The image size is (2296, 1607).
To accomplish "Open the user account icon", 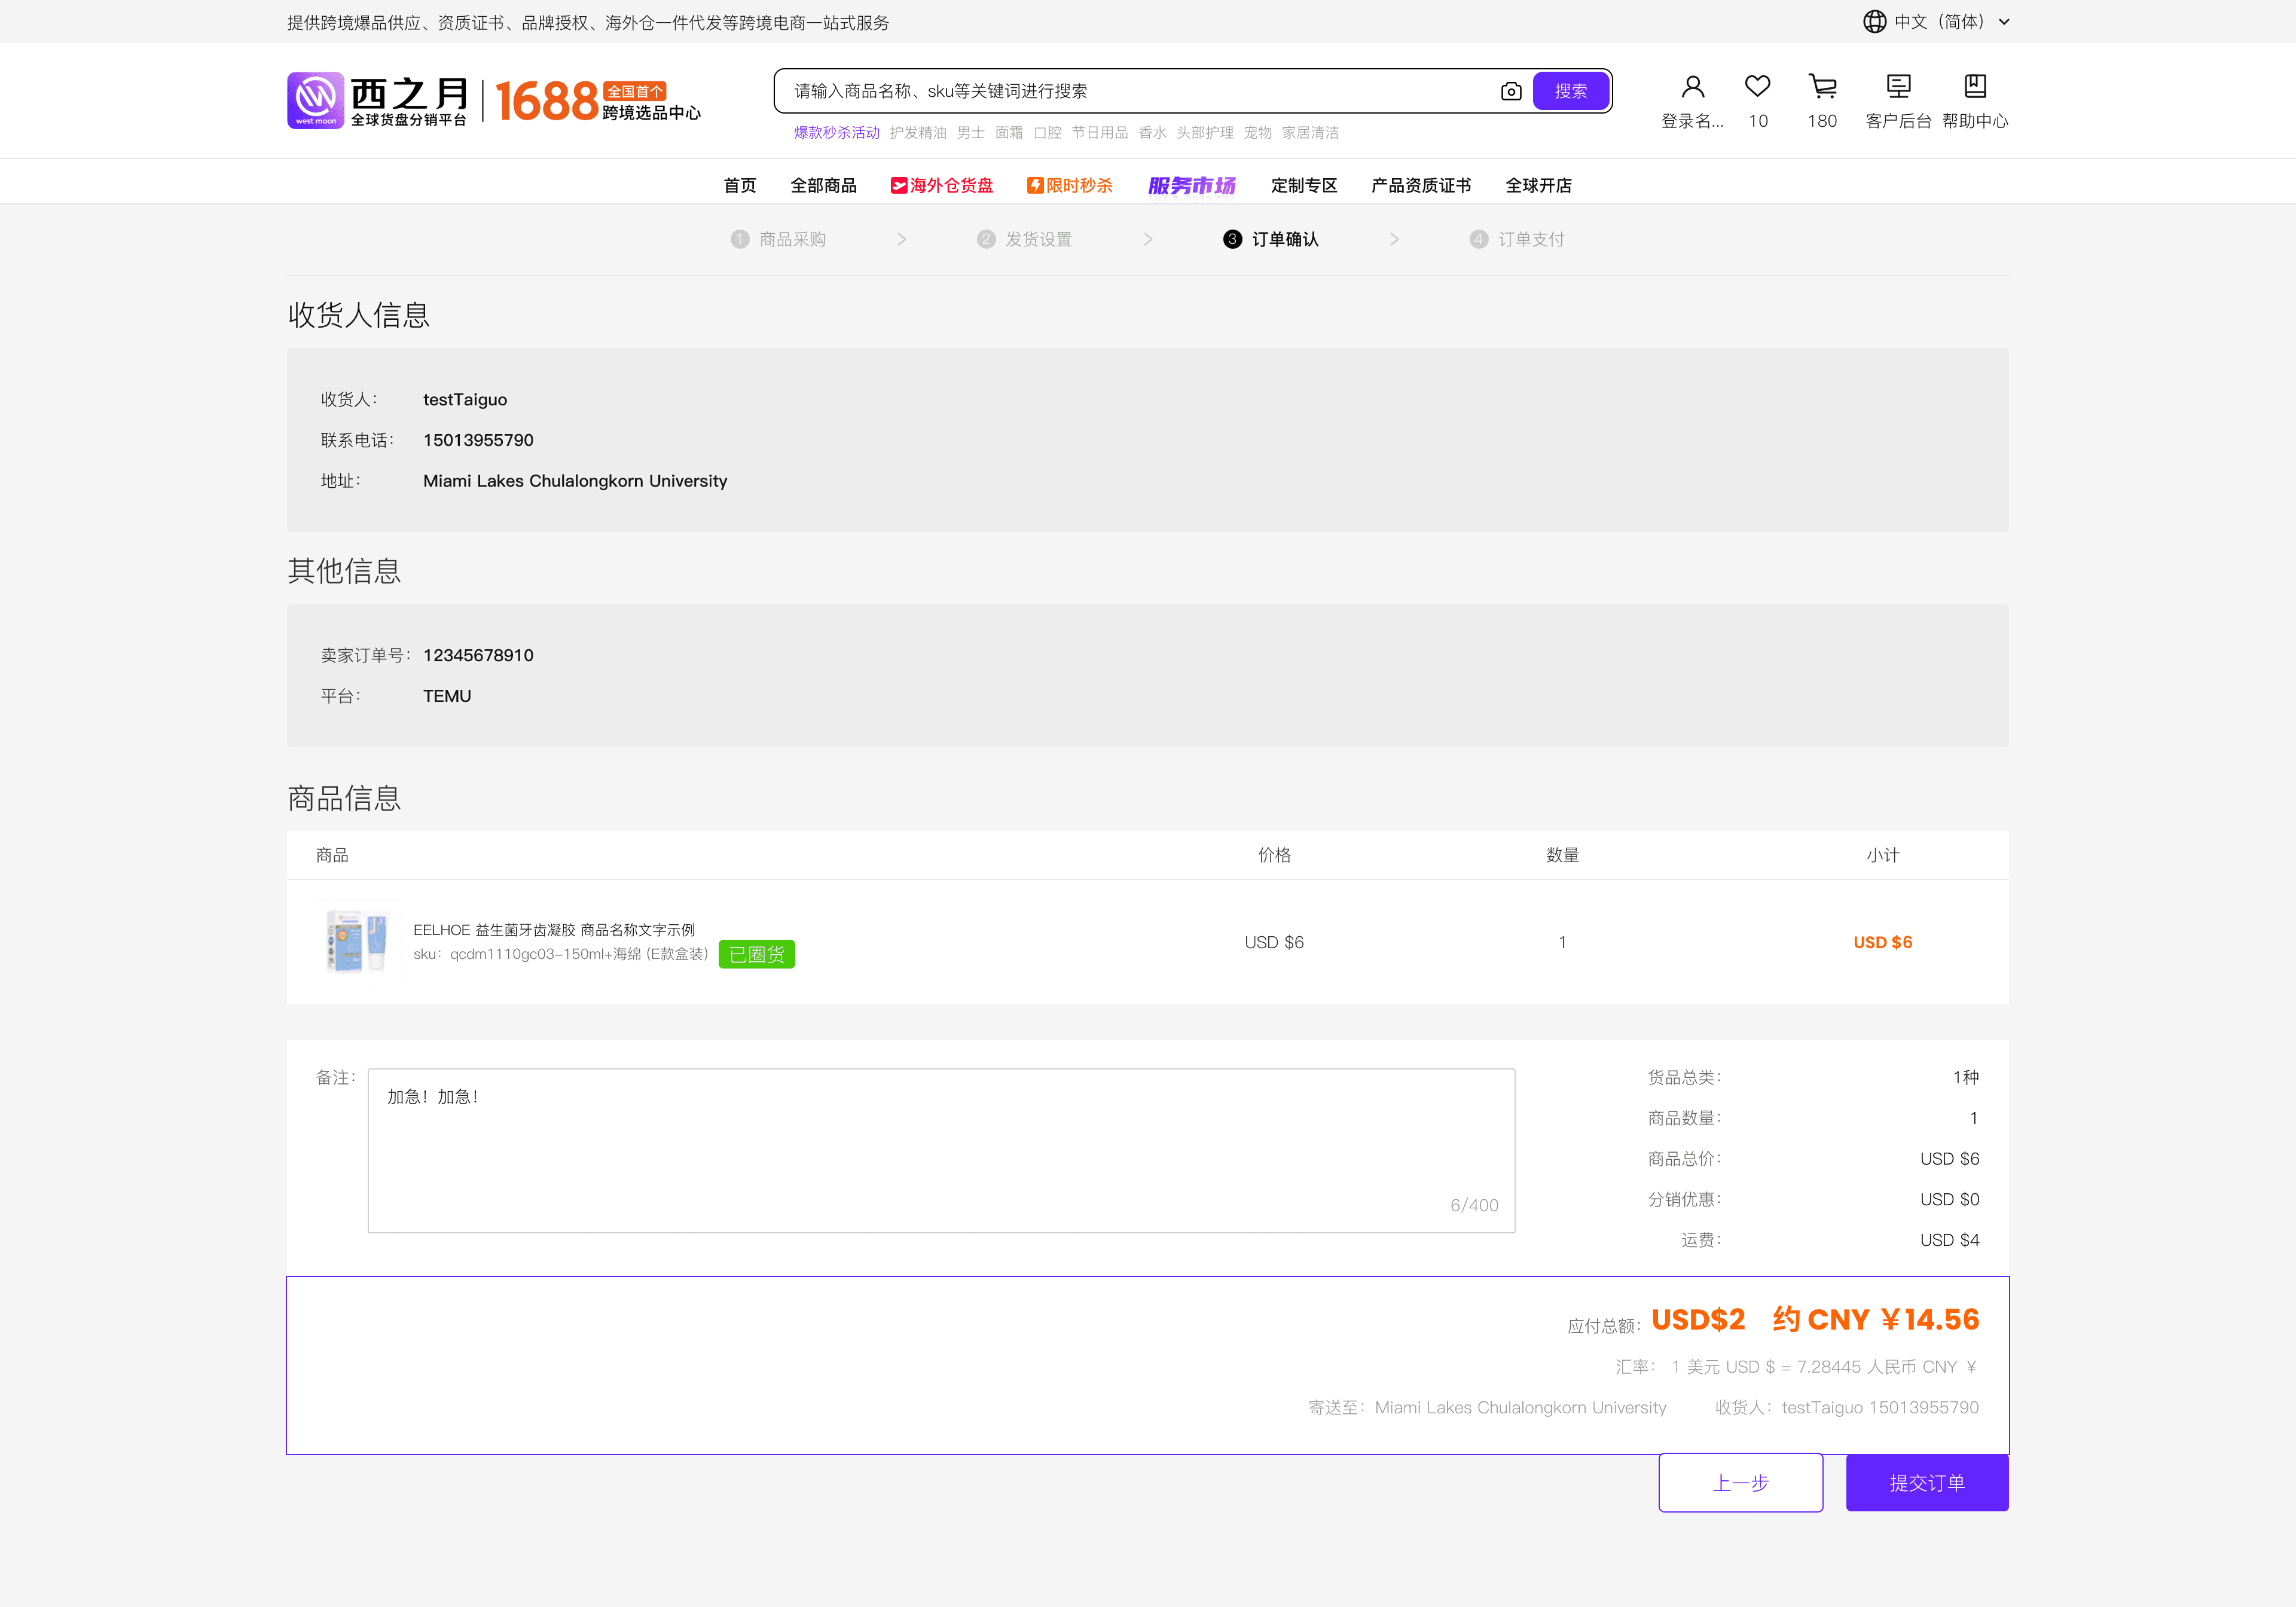I will click(x=1692, y=87).
